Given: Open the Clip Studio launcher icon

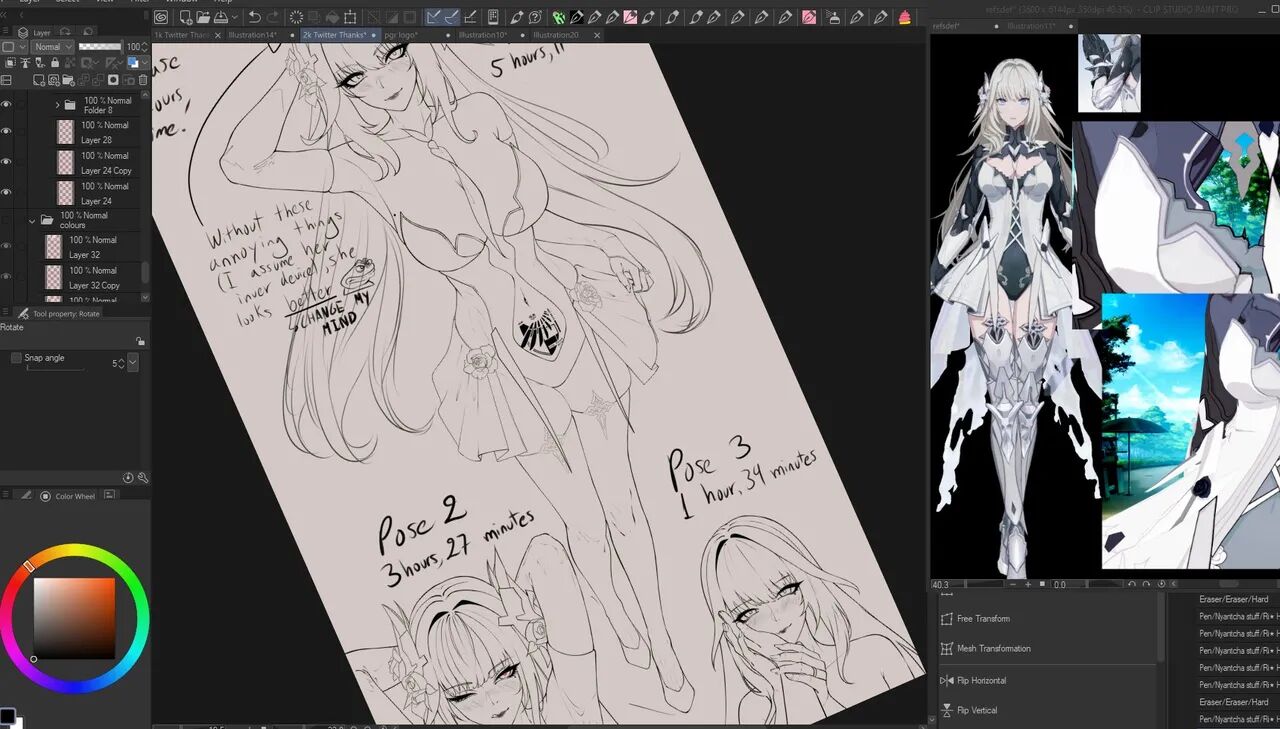Looking at the screenshot, I should point(161,17).
